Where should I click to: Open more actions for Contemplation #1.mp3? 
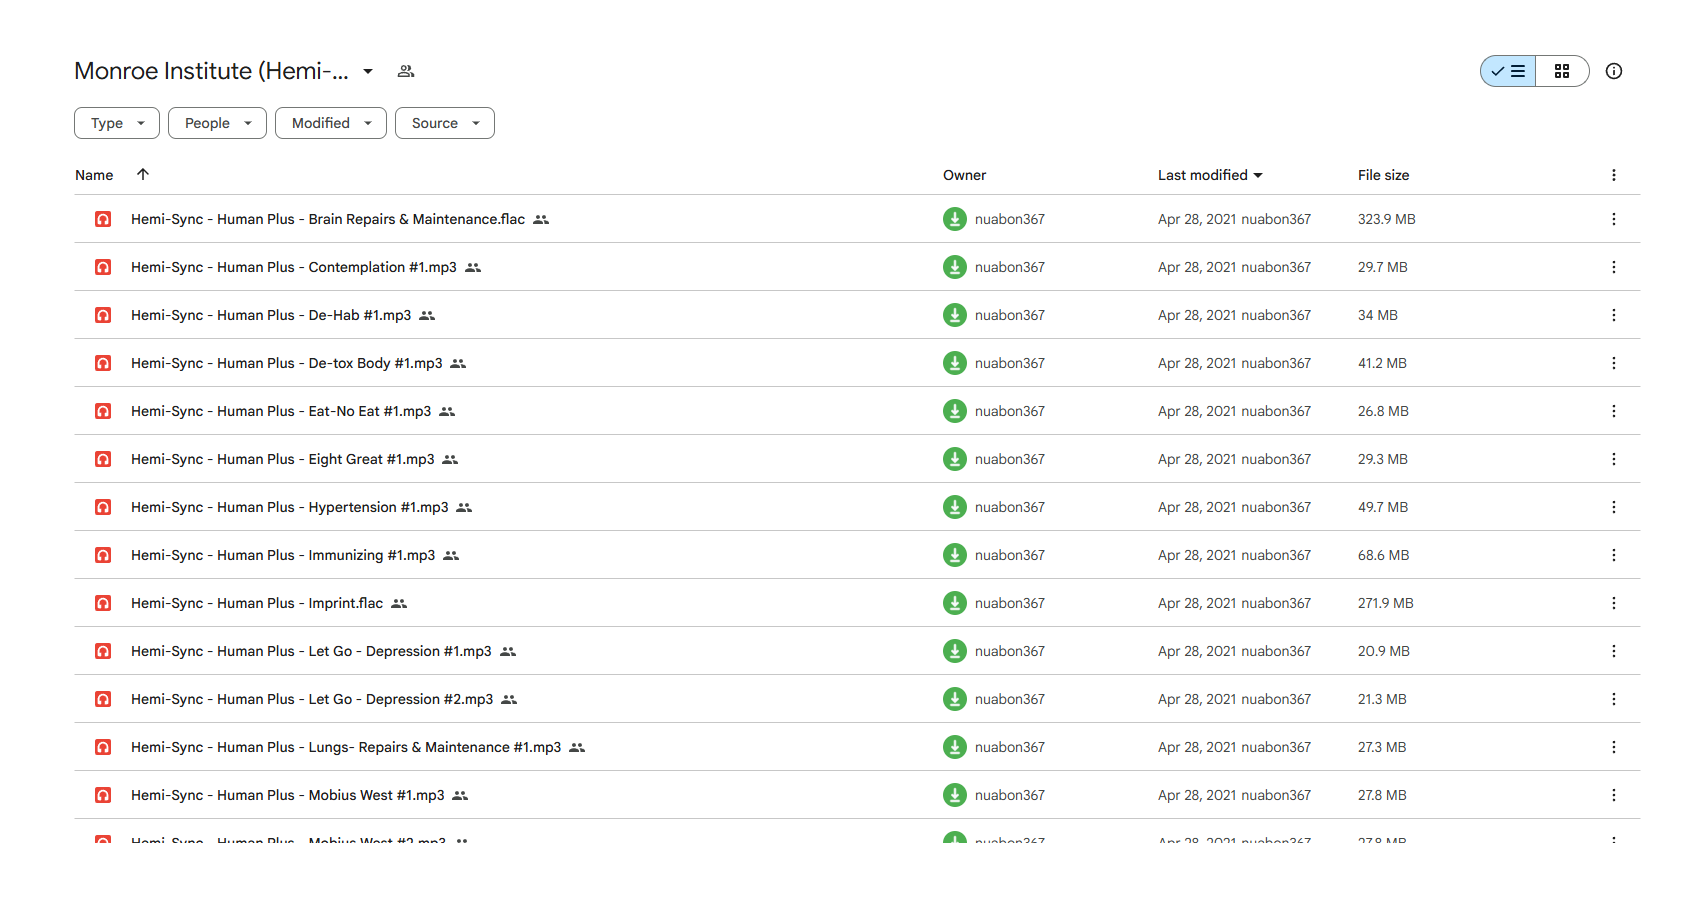(x=1613, y=267)
